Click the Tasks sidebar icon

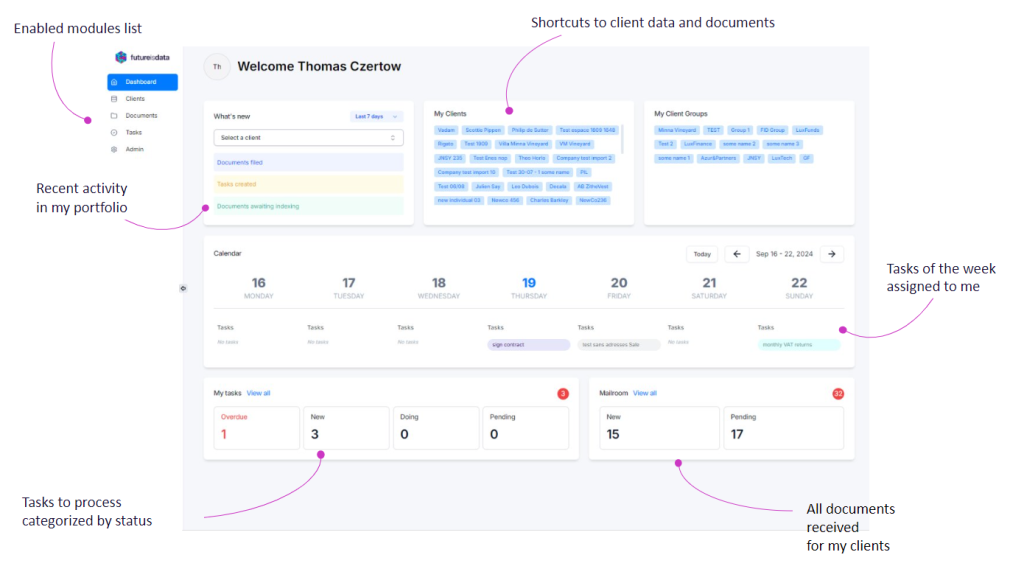(114, 132)
